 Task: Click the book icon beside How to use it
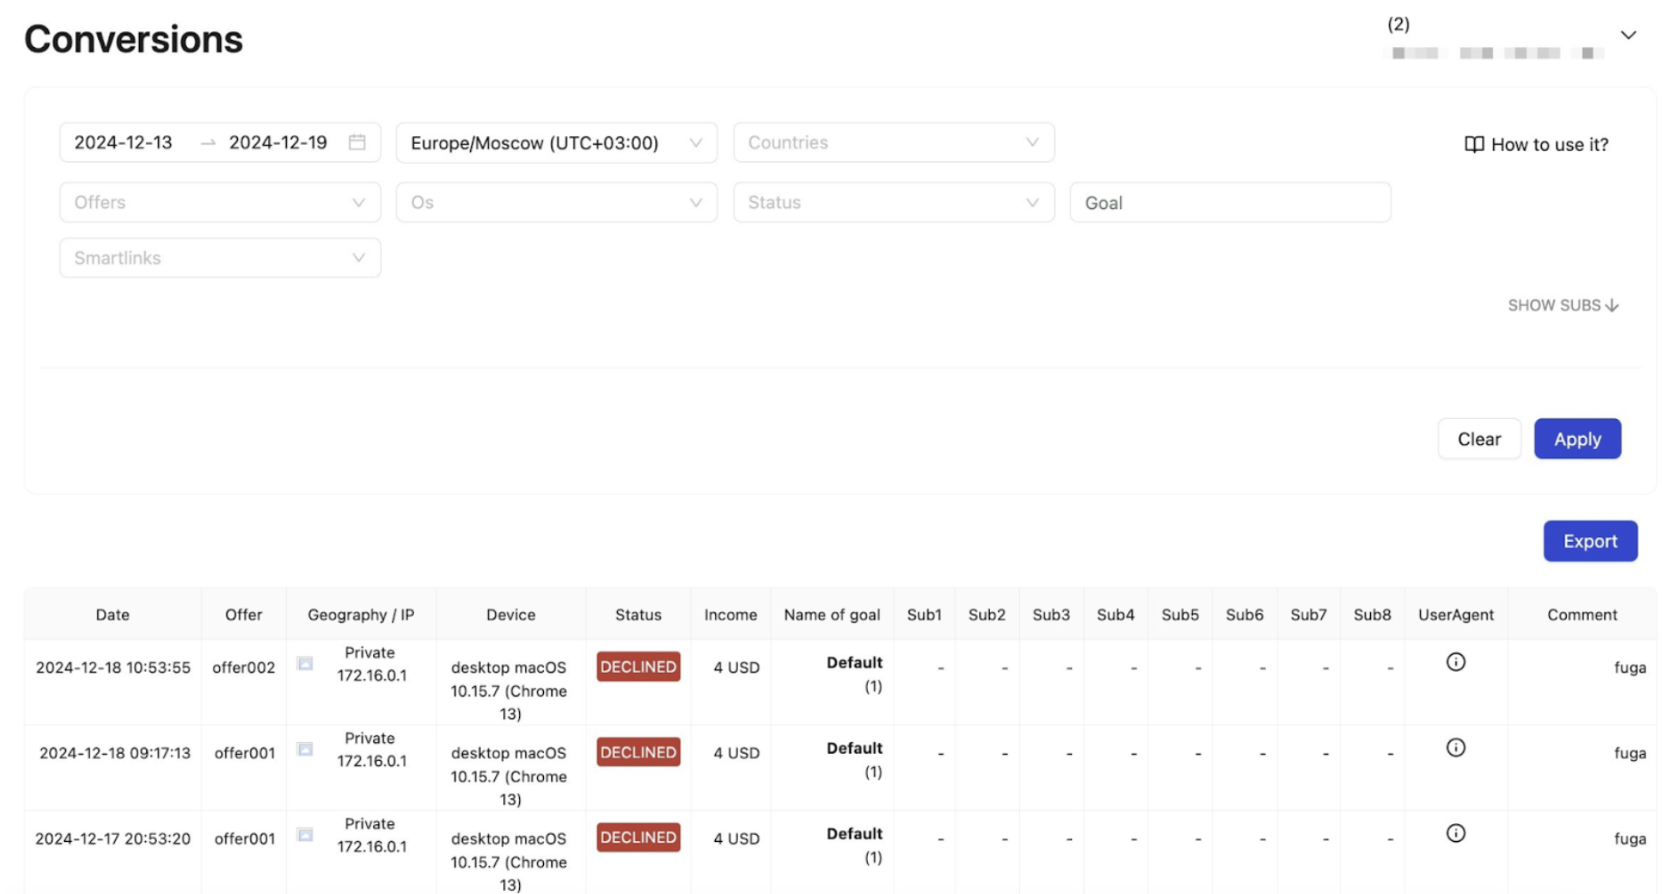[1473, 144]
